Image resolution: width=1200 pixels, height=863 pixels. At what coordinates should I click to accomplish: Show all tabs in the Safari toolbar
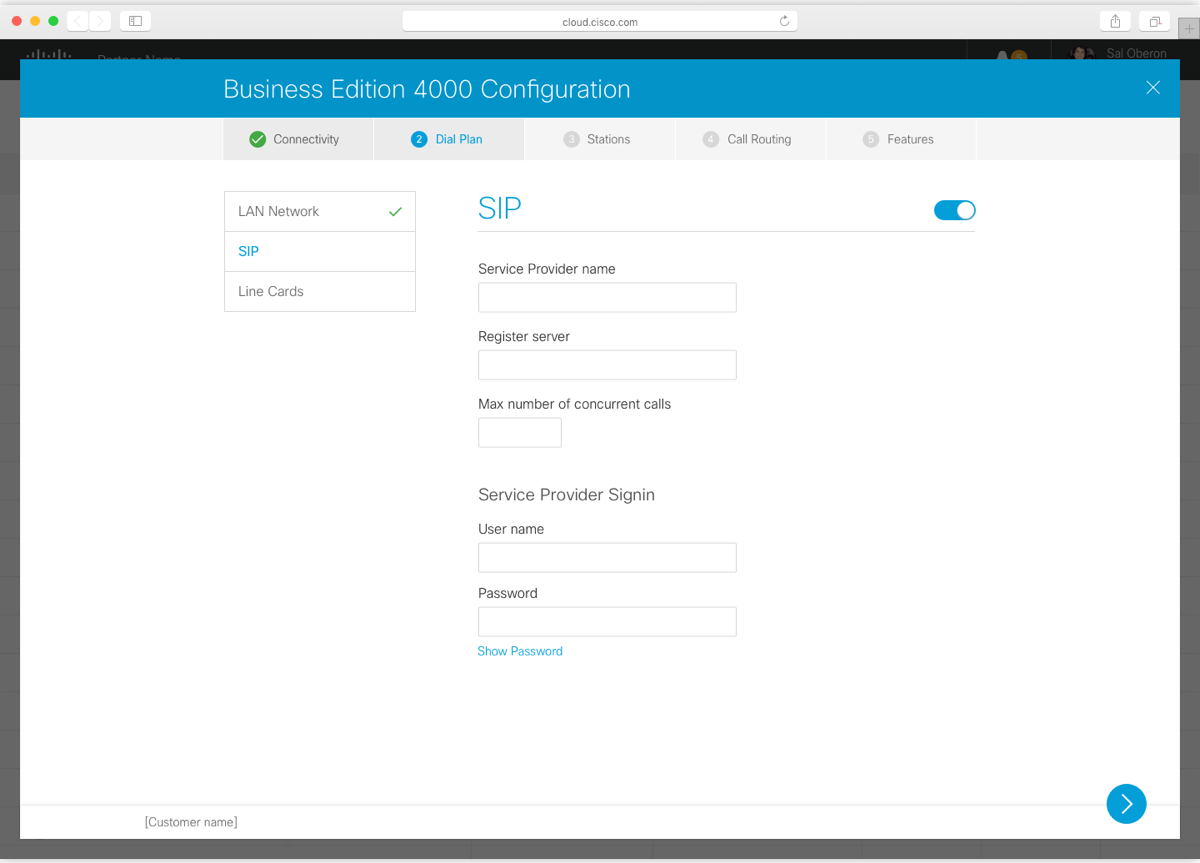pos(1154,21)
